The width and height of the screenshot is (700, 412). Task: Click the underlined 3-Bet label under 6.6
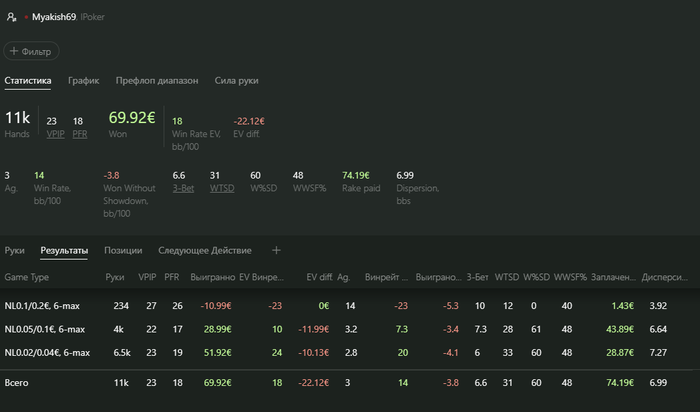coord(183,186)
